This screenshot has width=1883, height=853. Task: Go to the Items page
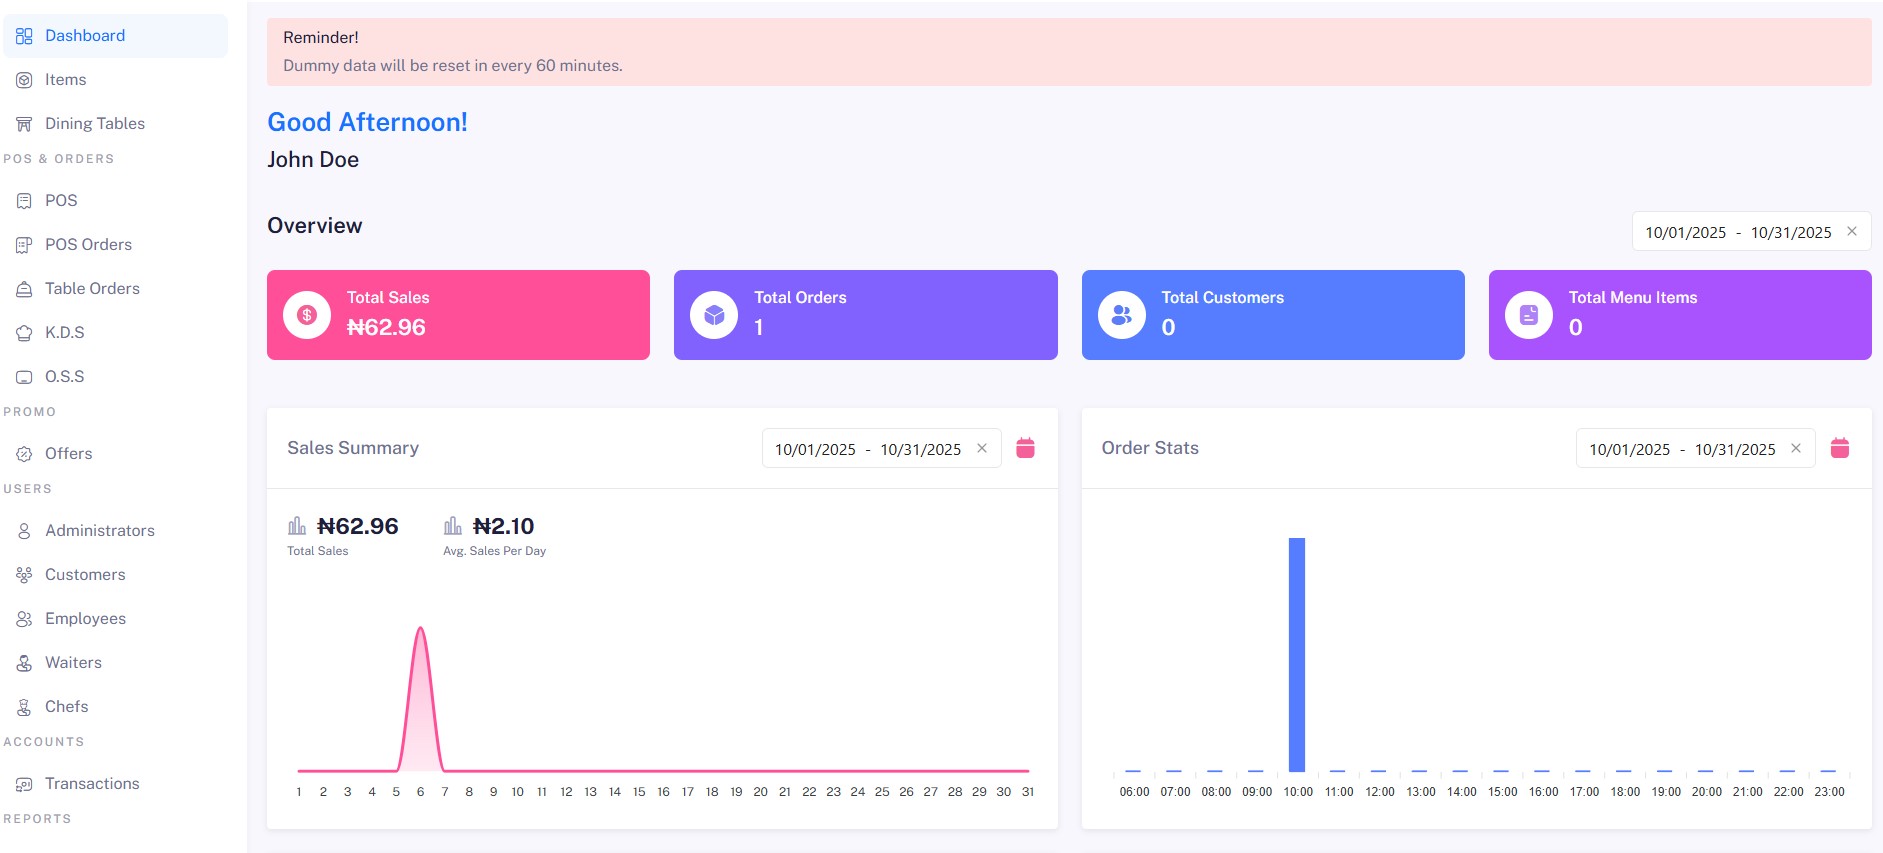click(65, 80)
